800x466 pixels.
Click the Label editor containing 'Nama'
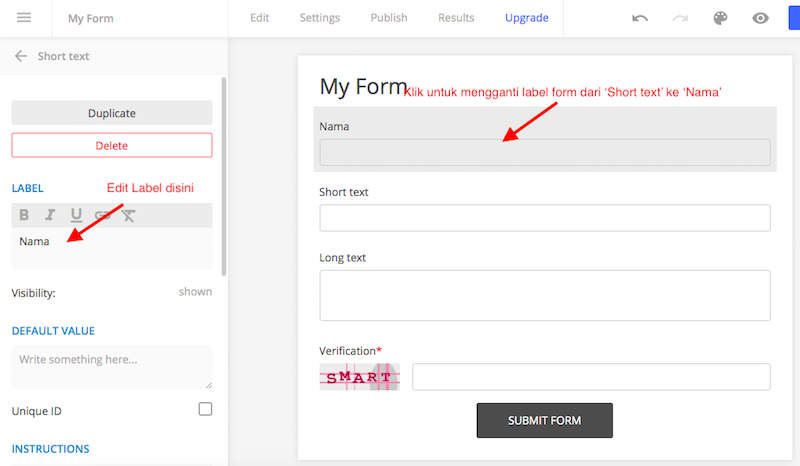tap(112, 249)
